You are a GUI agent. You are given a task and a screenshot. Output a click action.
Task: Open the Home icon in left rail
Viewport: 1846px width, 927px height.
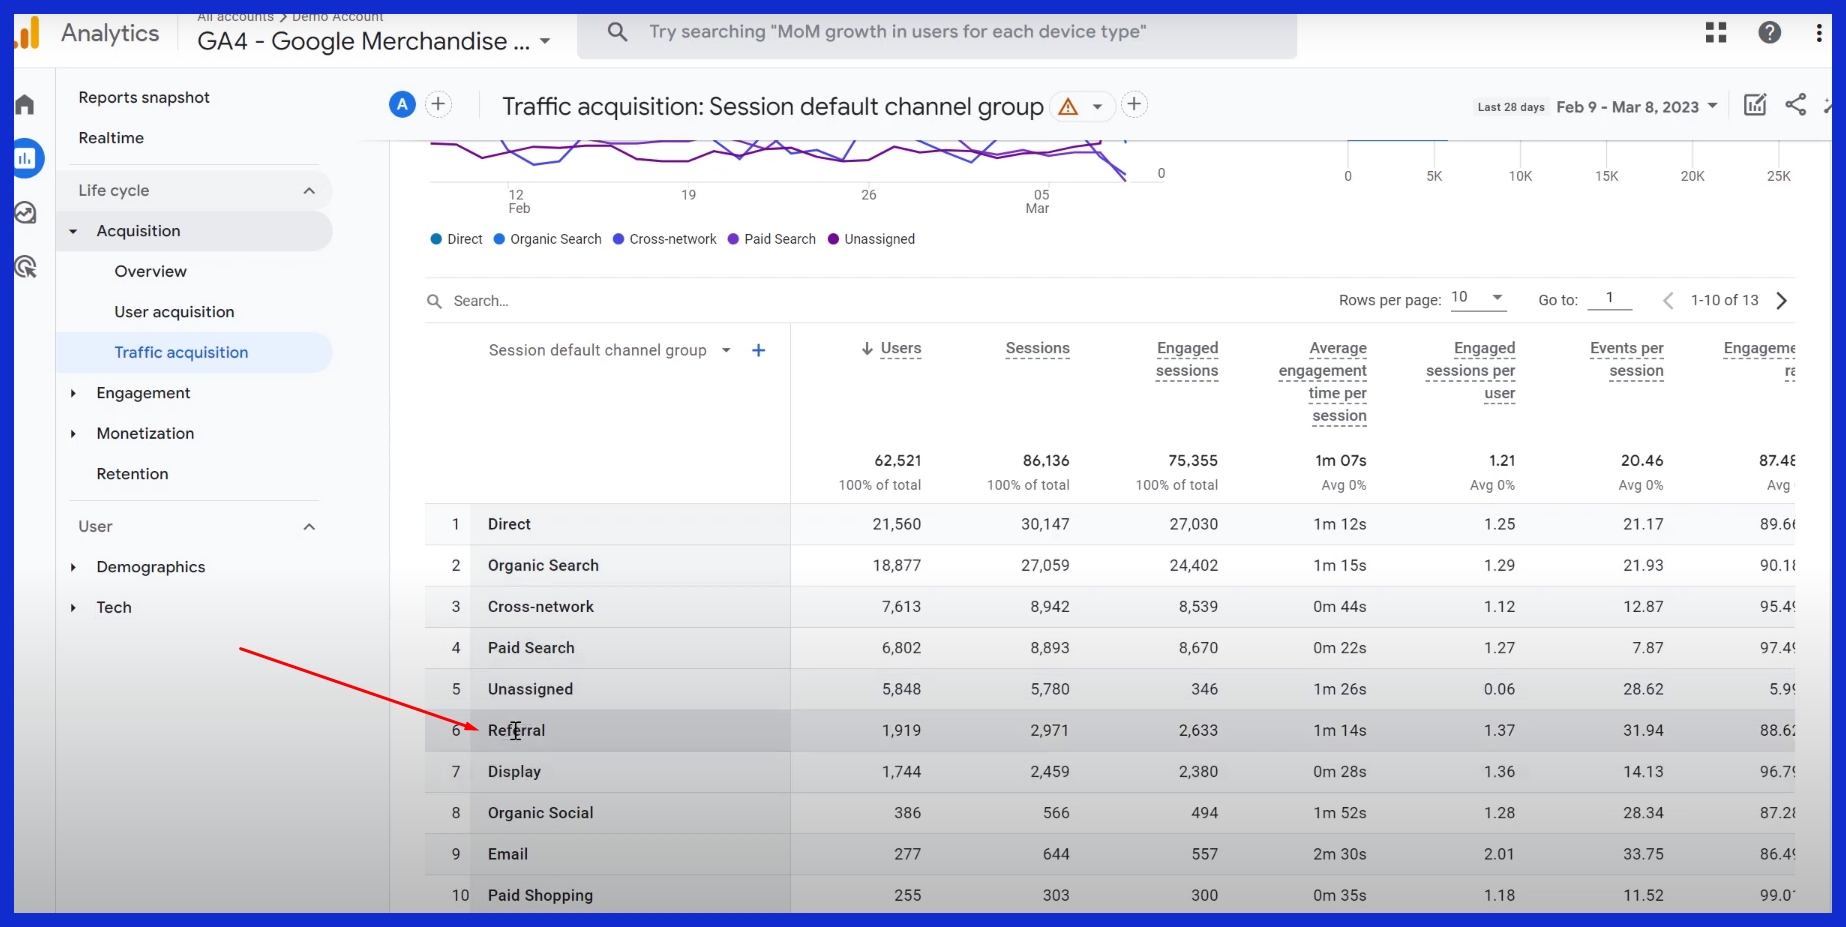tap(25, 104)
